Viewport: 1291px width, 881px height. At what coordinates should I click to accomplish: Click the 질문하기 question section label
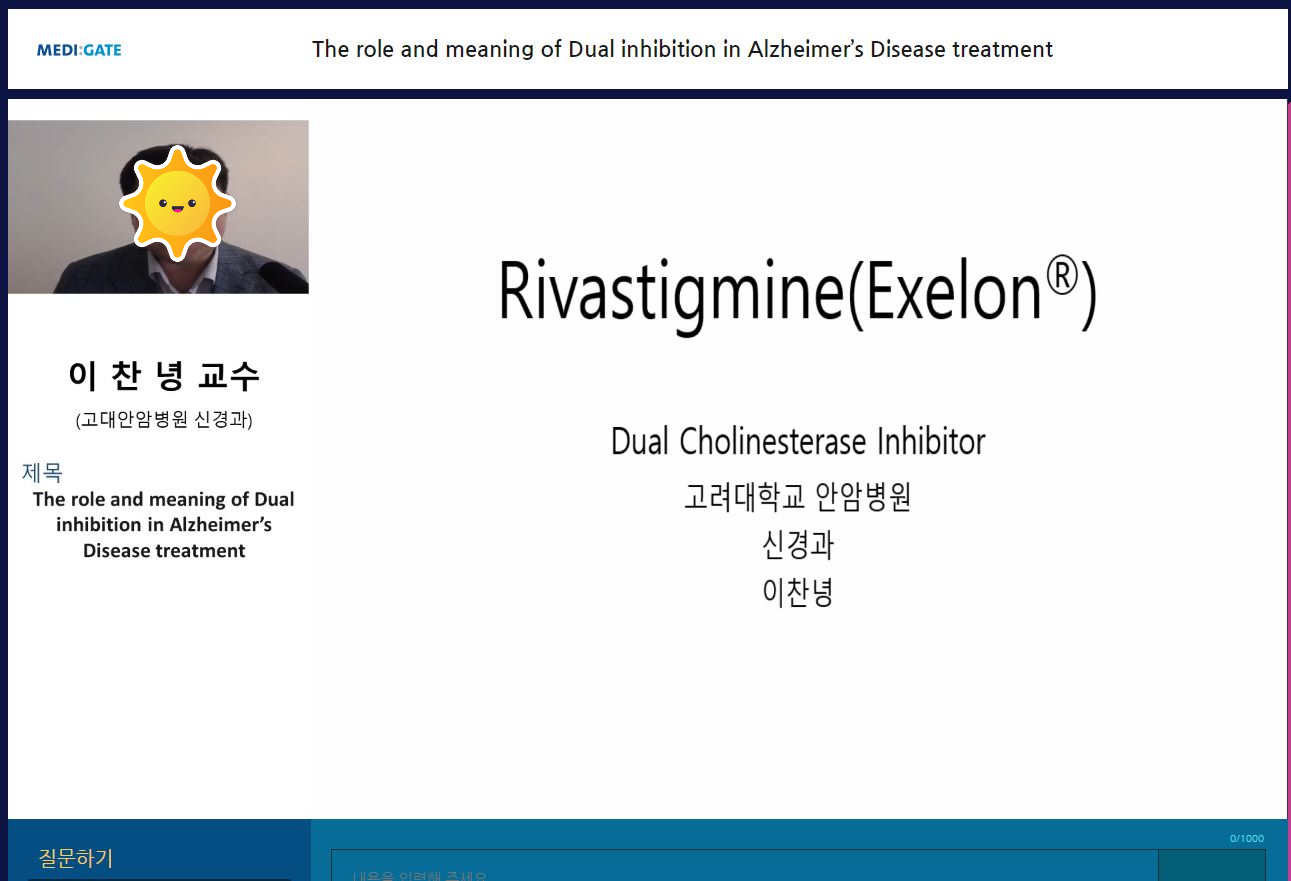(76, 858)
